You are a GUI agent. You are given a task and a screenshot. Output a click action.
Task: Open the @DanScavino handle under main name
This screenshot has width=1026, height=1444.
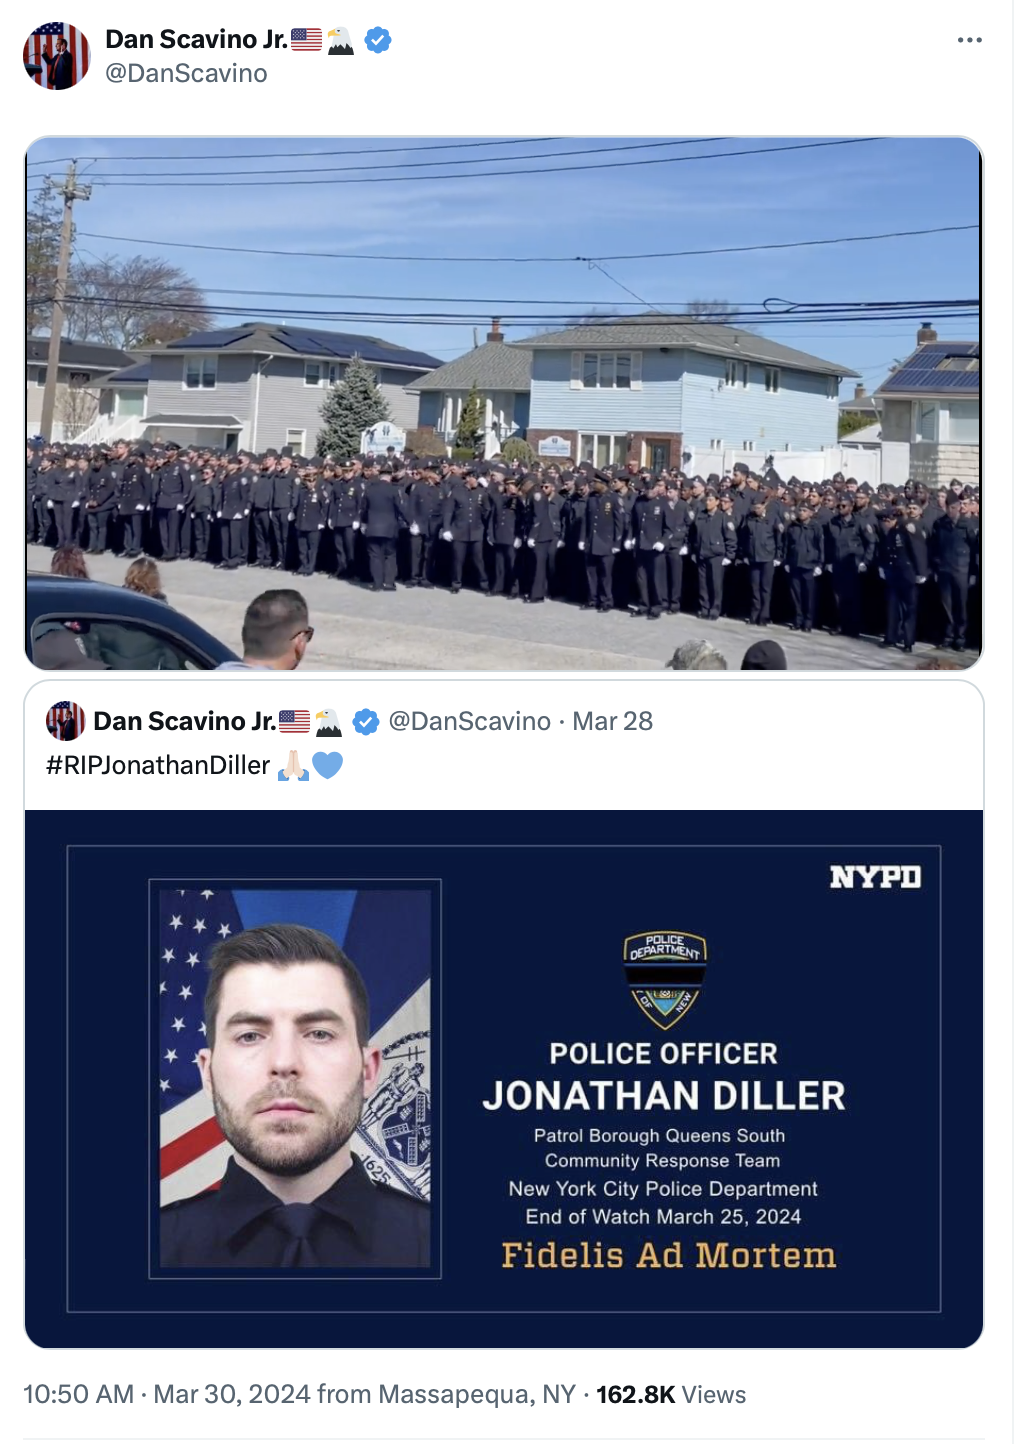coord(186,73)
